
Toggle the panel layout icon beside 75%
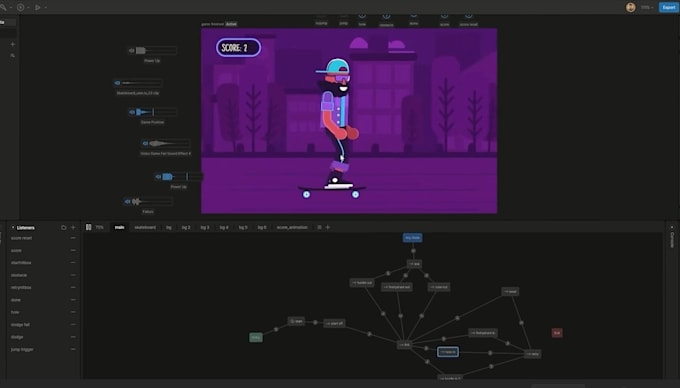click(x=88, y=227)
